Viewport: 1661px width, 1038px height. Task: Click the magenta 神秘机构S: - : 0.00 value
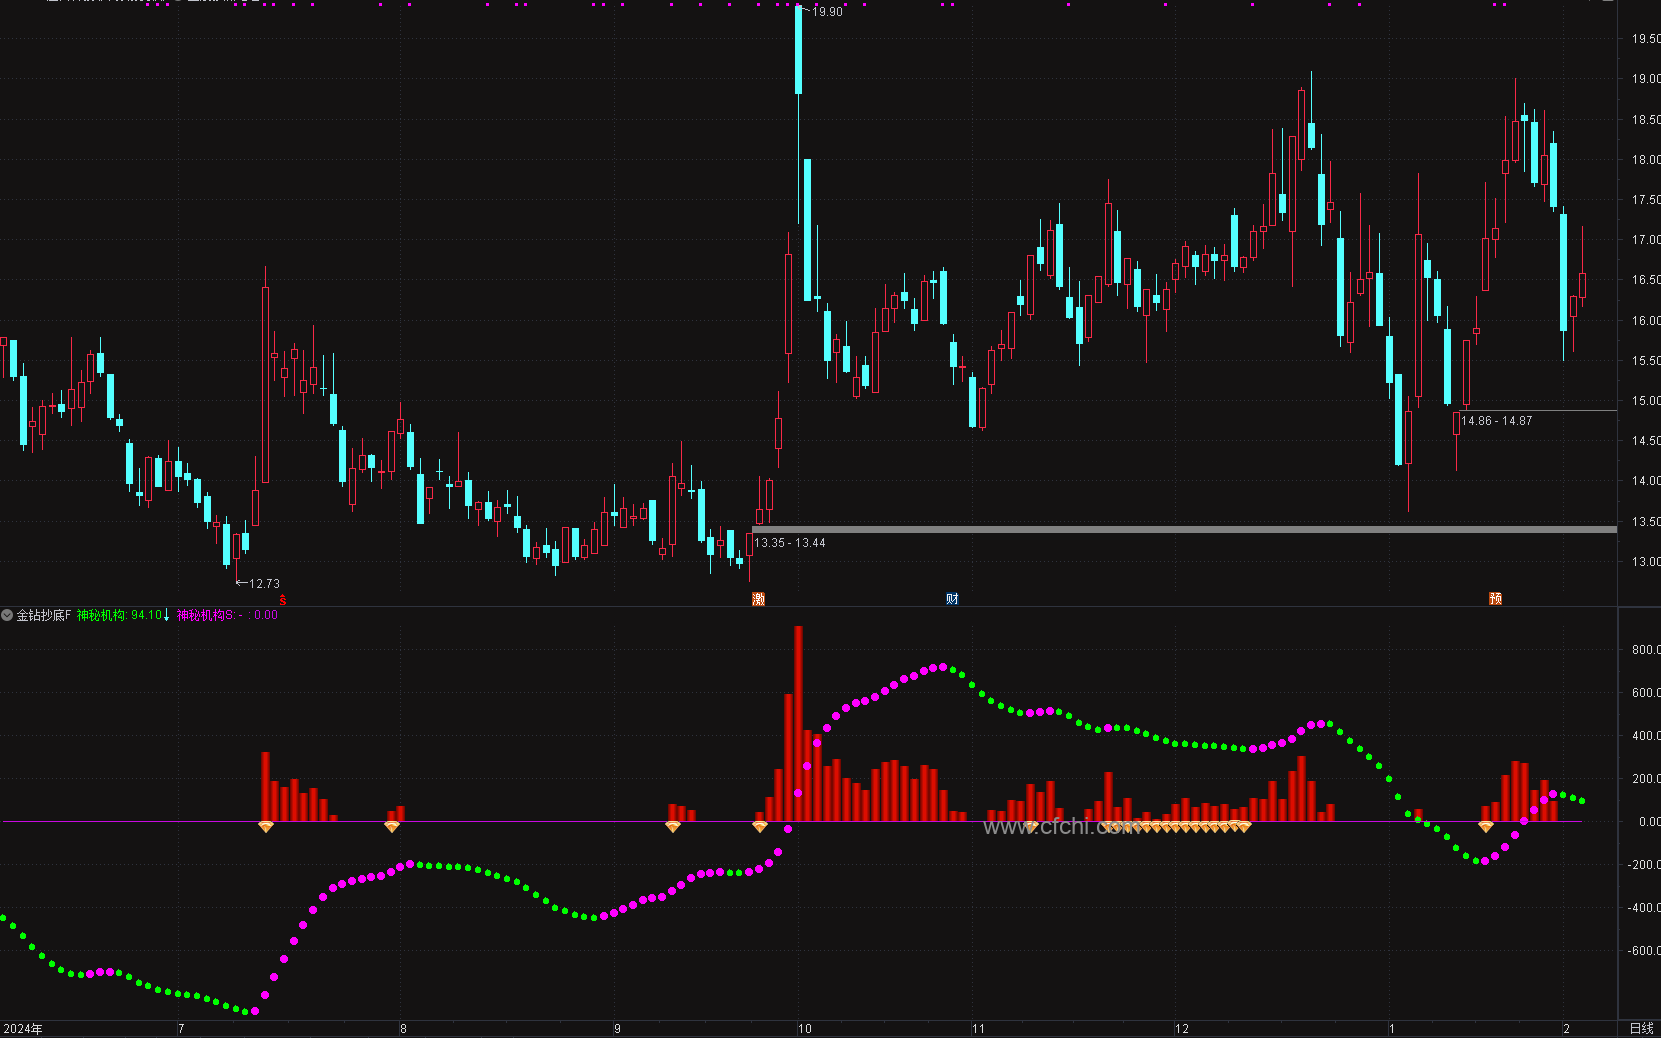coord(228,615)
